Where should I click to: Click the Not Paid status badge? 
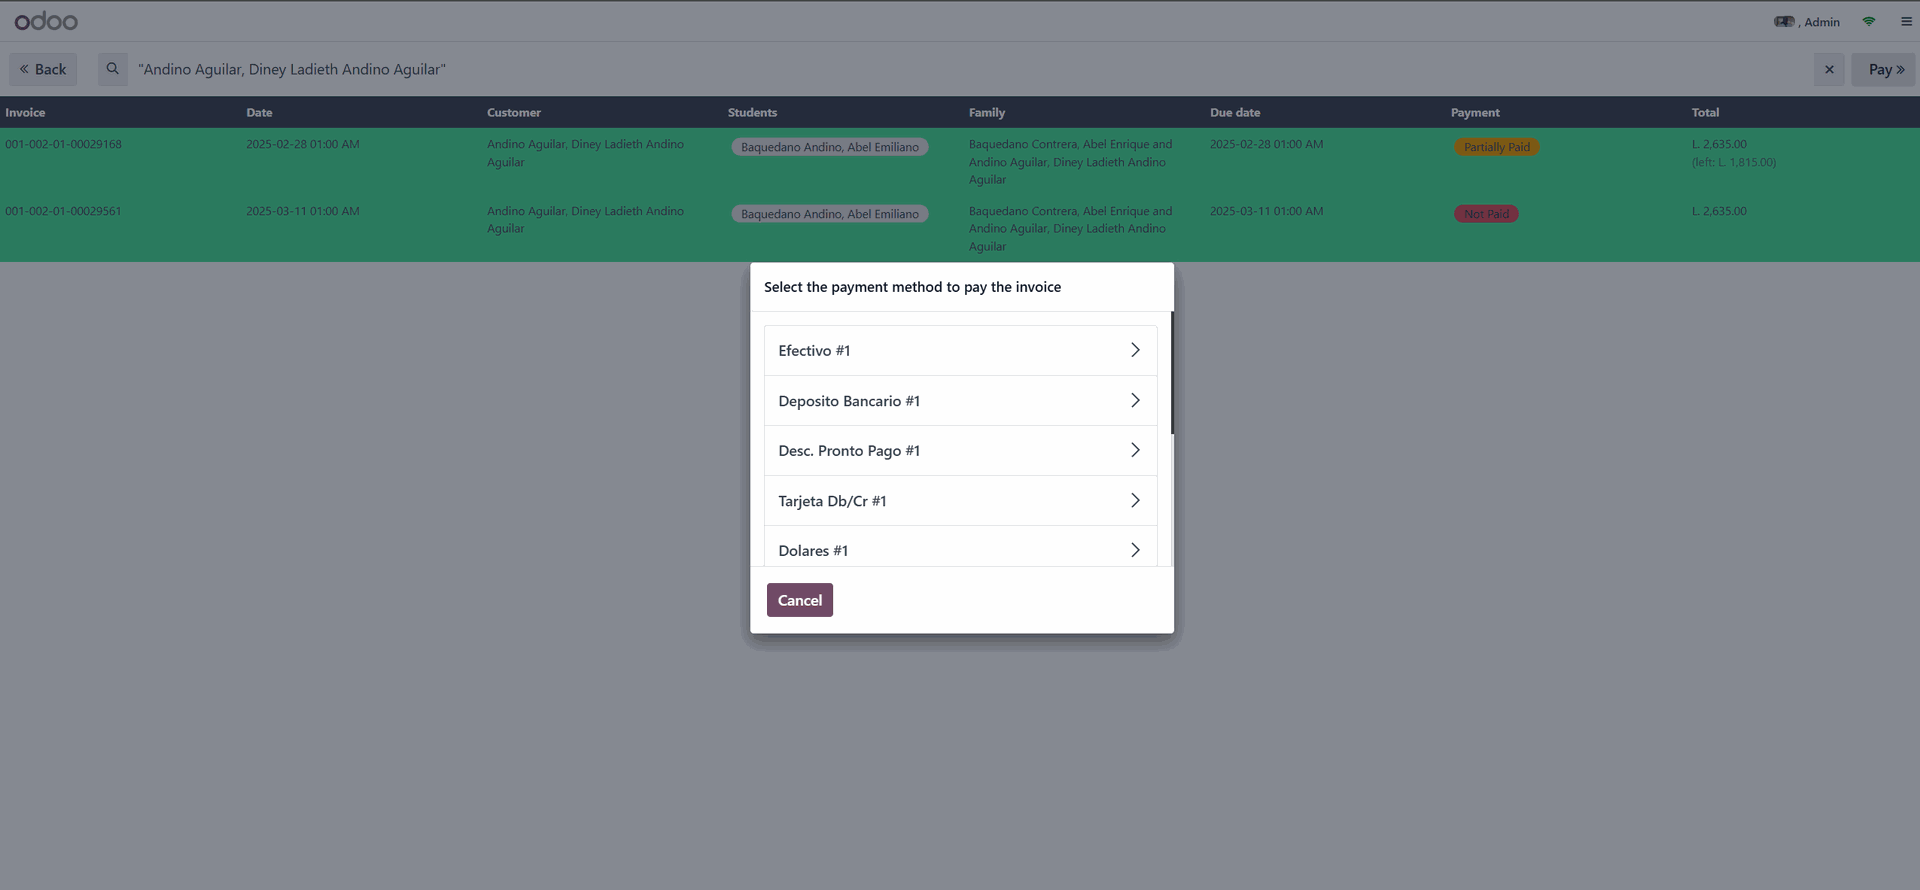(1486, 214)
